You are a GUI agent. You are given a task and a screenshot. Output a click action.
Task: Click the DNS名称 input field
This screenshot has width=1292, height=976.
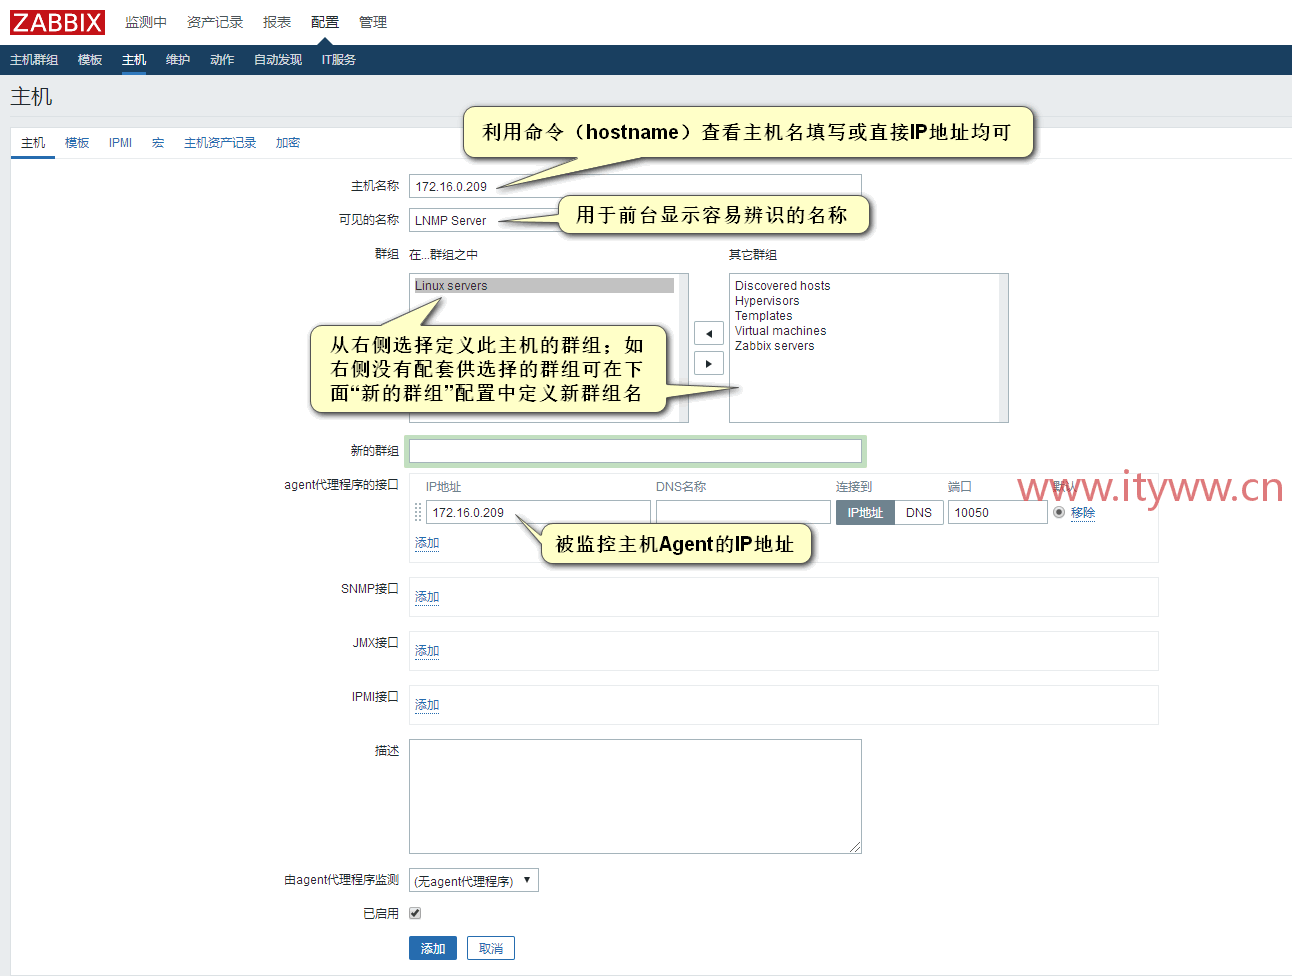pos(743,512)
